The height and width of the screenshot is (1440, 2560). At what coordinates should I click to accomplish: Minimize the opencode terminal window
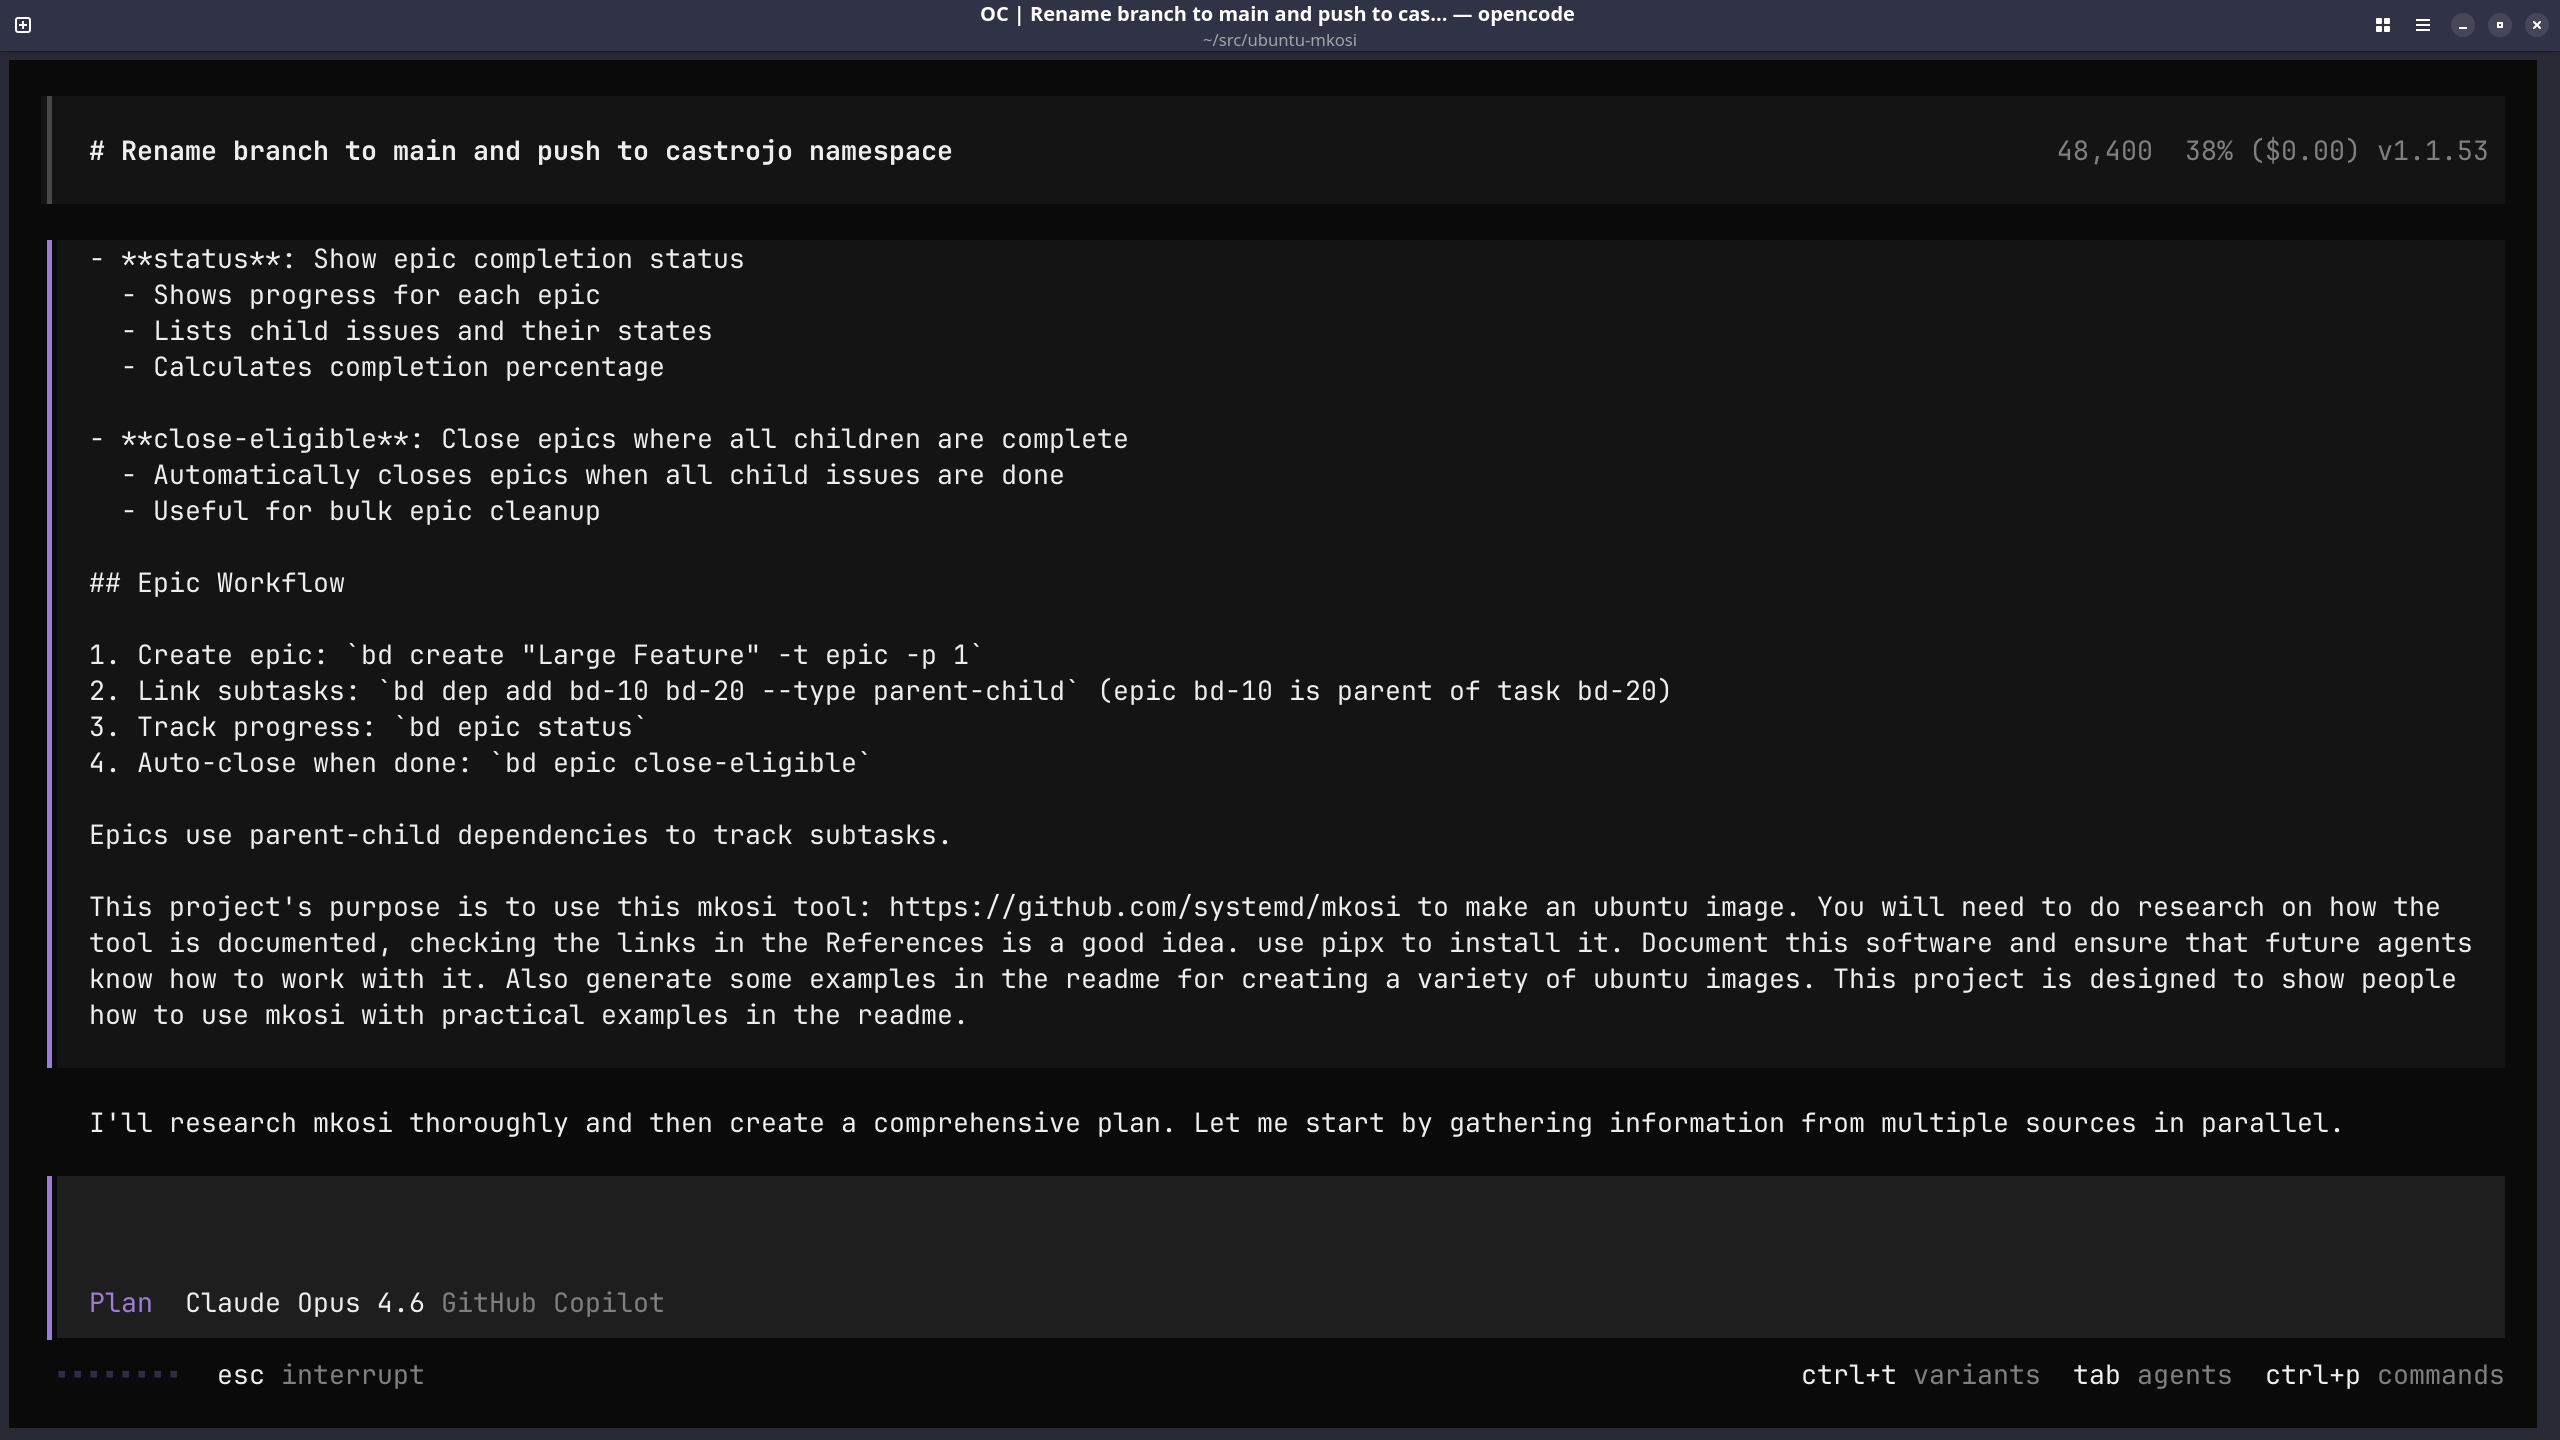(2463, 25)
